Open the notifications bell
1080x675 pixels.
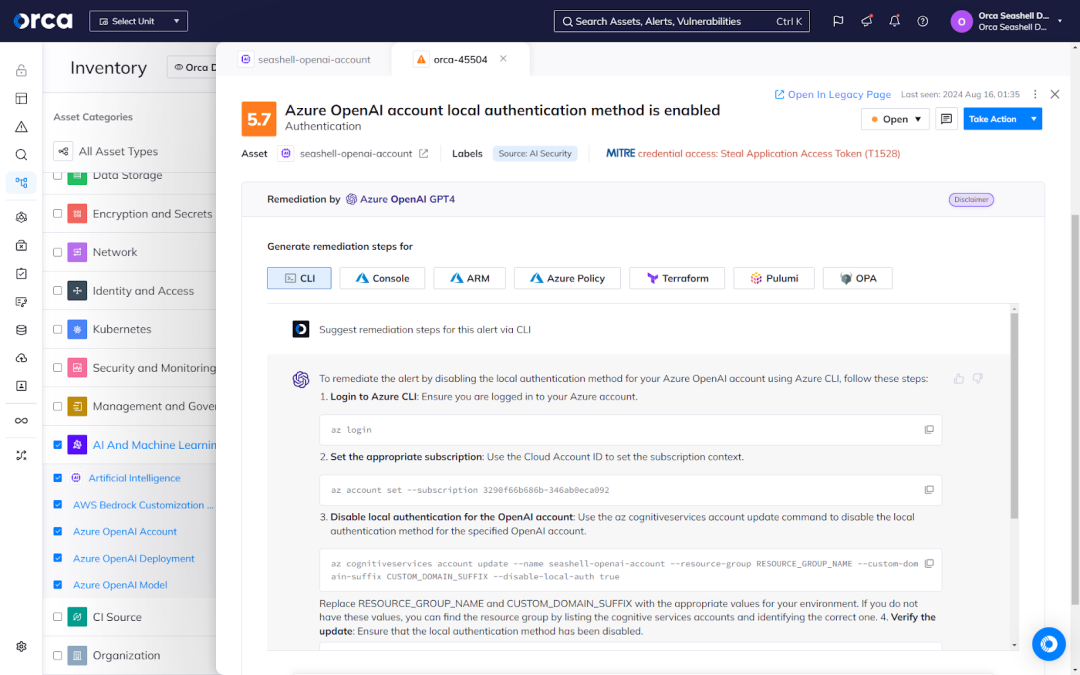(x=895, y=21)
